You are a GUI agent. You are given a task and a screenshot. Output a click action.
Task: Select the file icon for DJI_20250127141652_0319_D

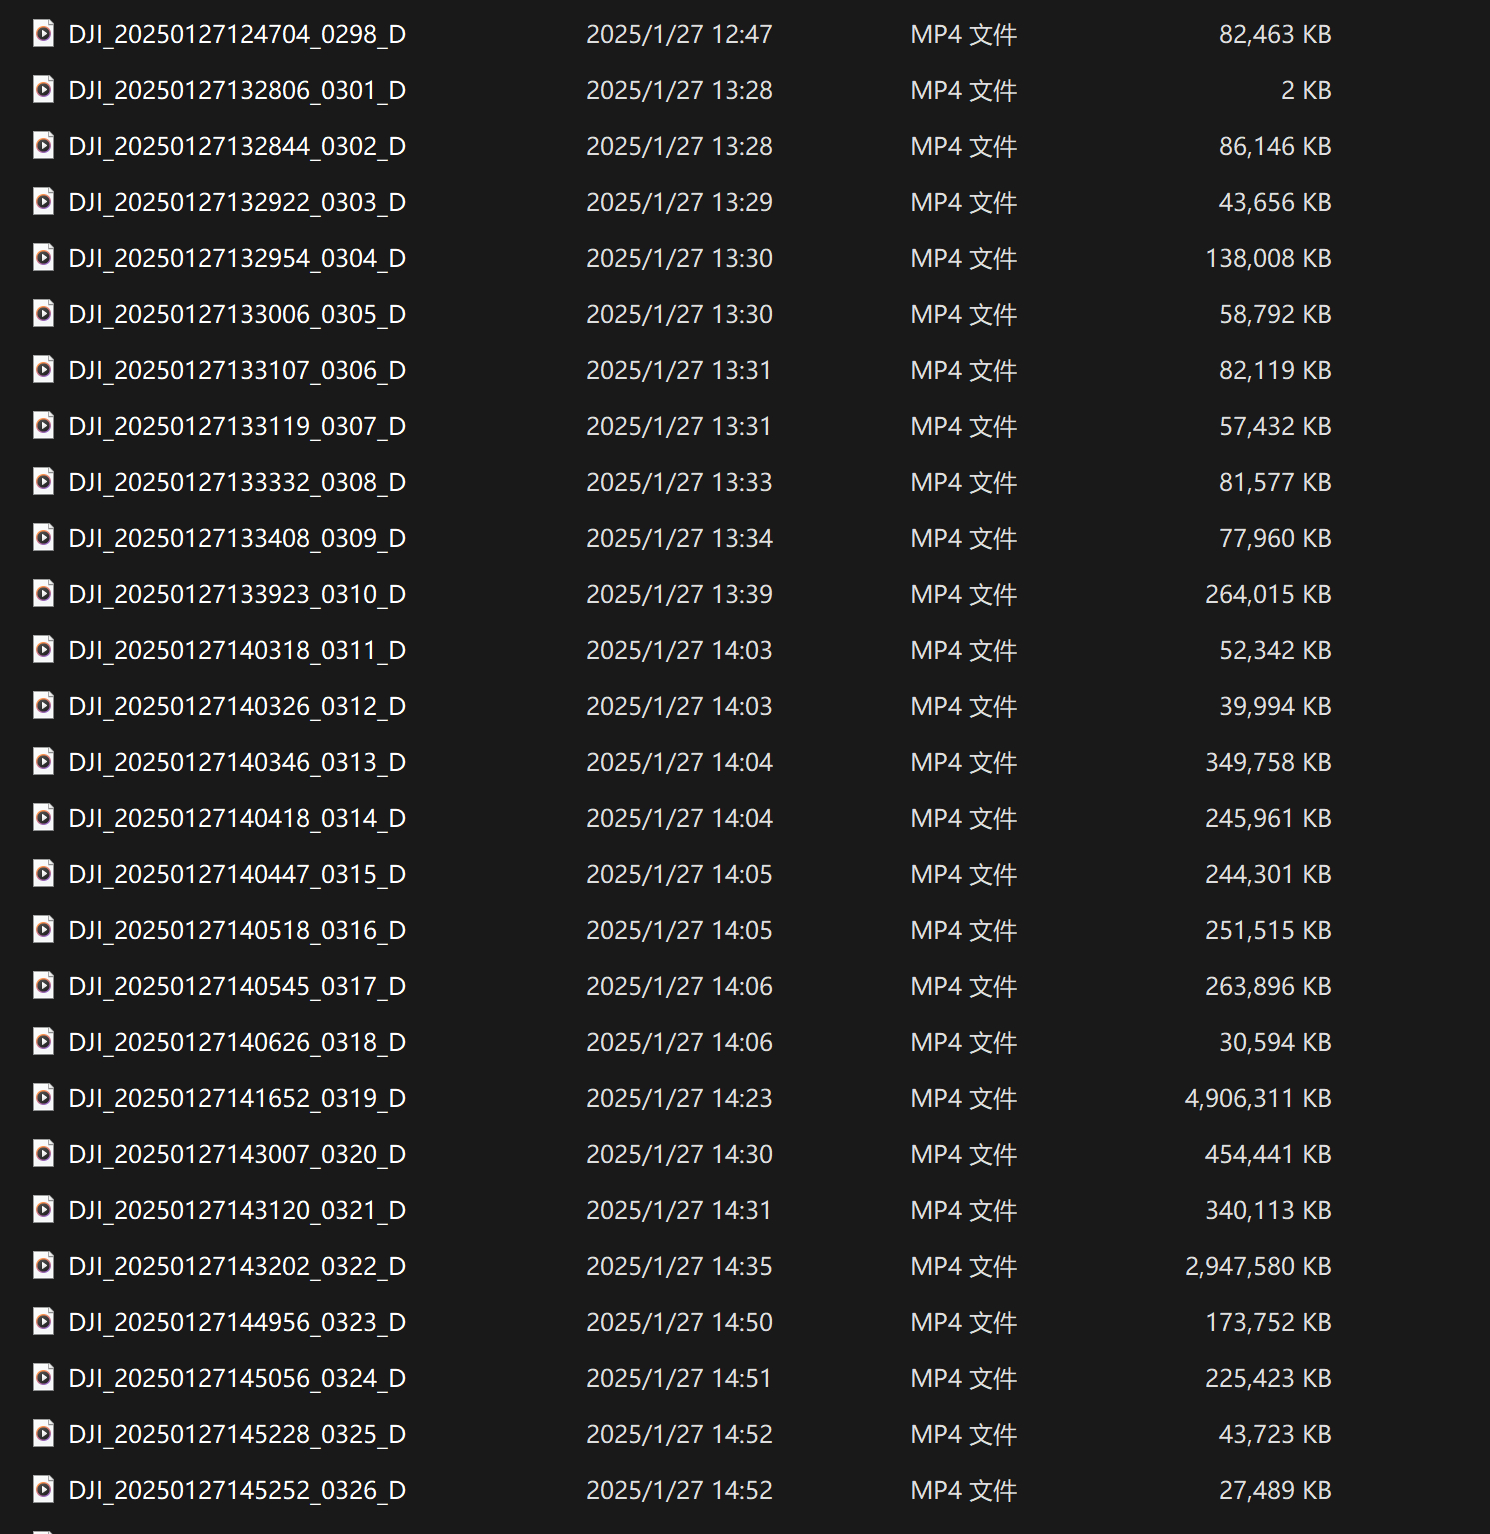tap(43, 1098)
